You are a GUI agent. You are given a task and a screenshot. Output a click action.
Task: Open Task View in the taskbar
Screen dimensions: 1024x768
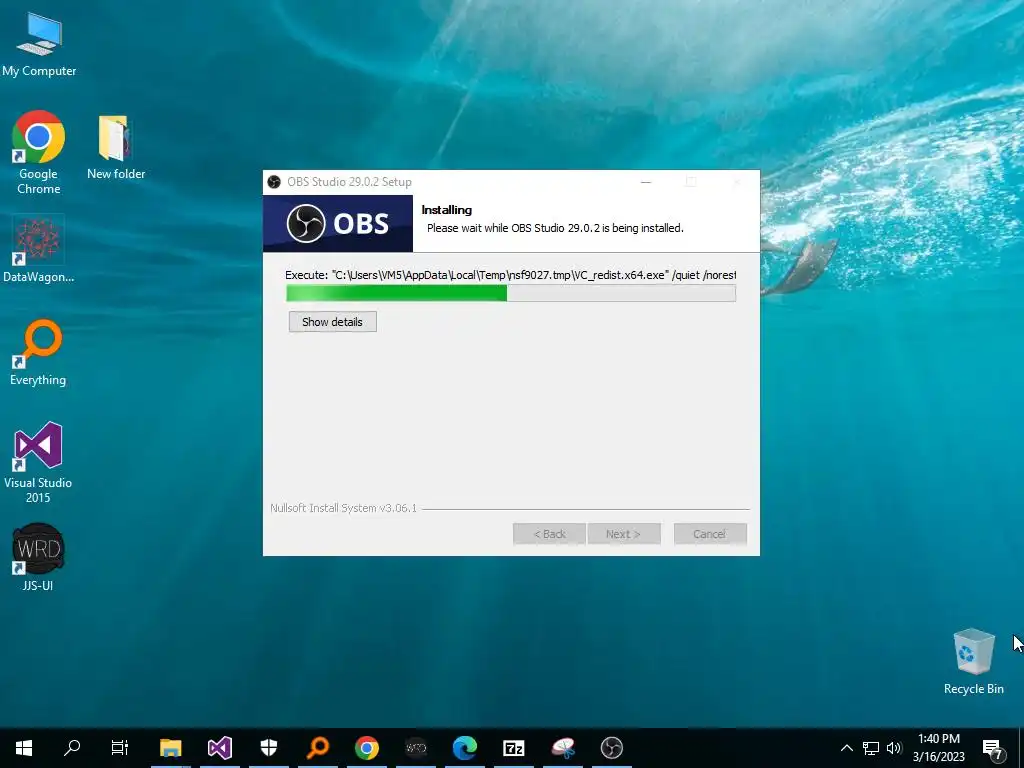click(x=120, y=748)
